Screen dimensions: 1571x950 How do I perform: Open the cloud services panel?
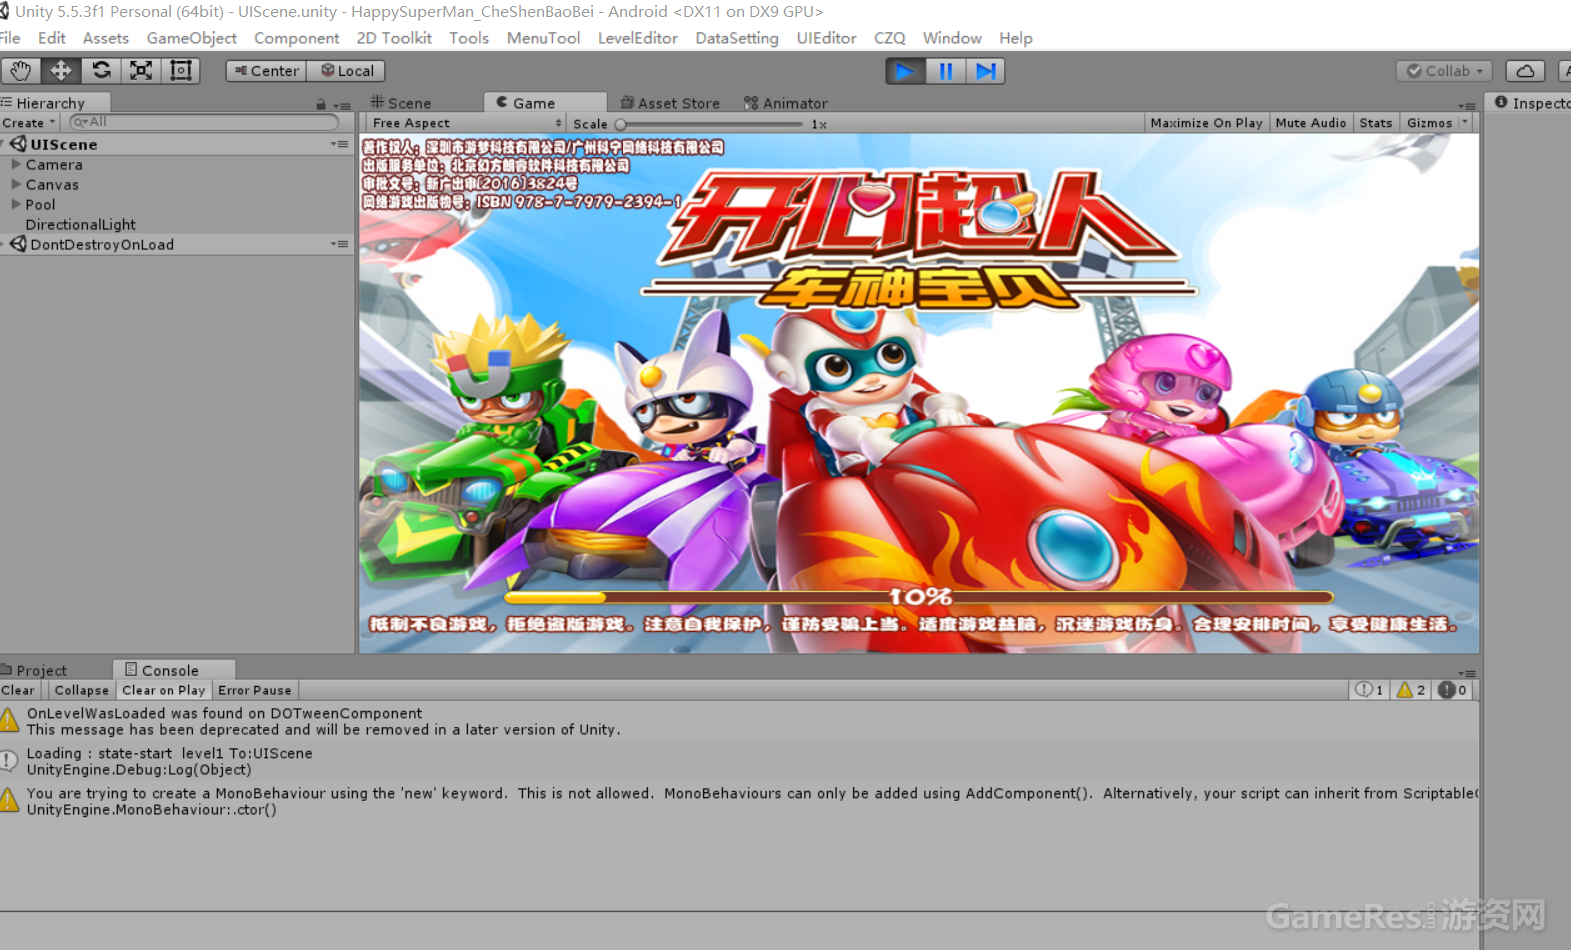pos(1525,71)
